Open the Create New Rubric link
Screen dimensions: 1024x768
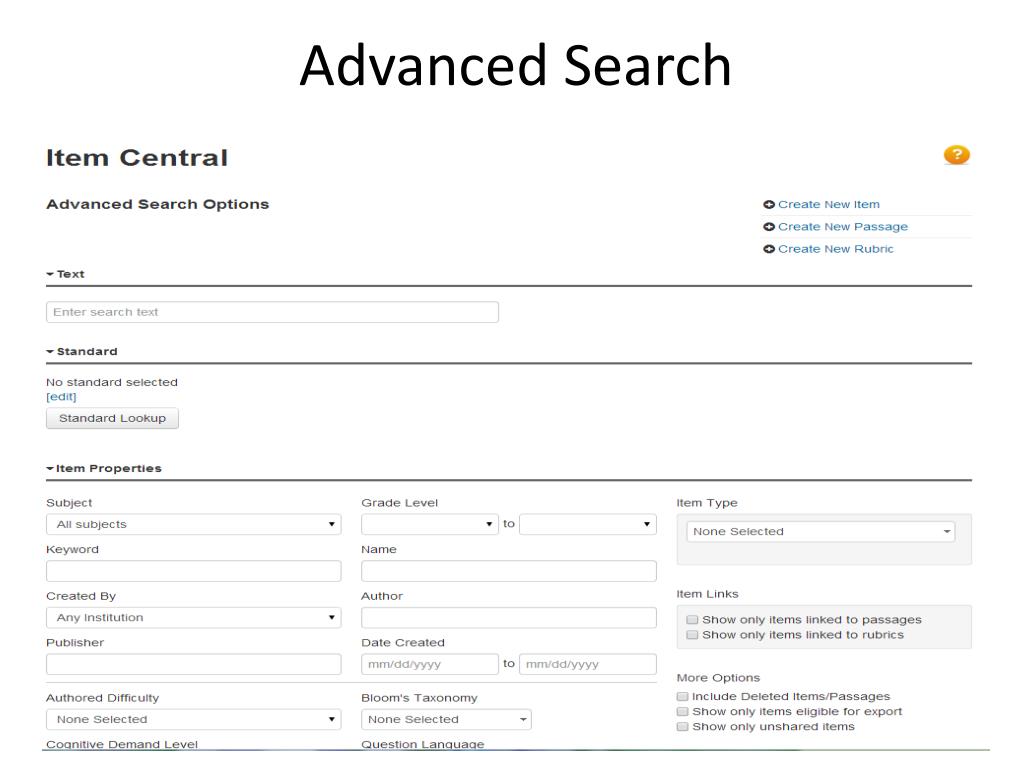click(835, 249)
